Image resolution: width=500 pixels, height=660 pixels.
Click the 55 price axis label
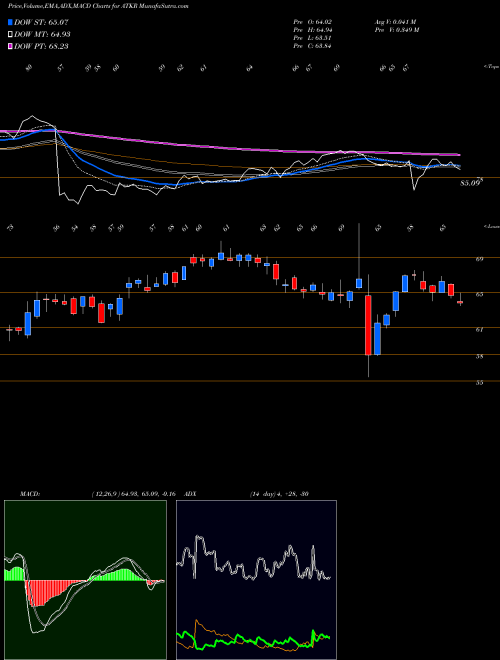[x=479, y=383]
